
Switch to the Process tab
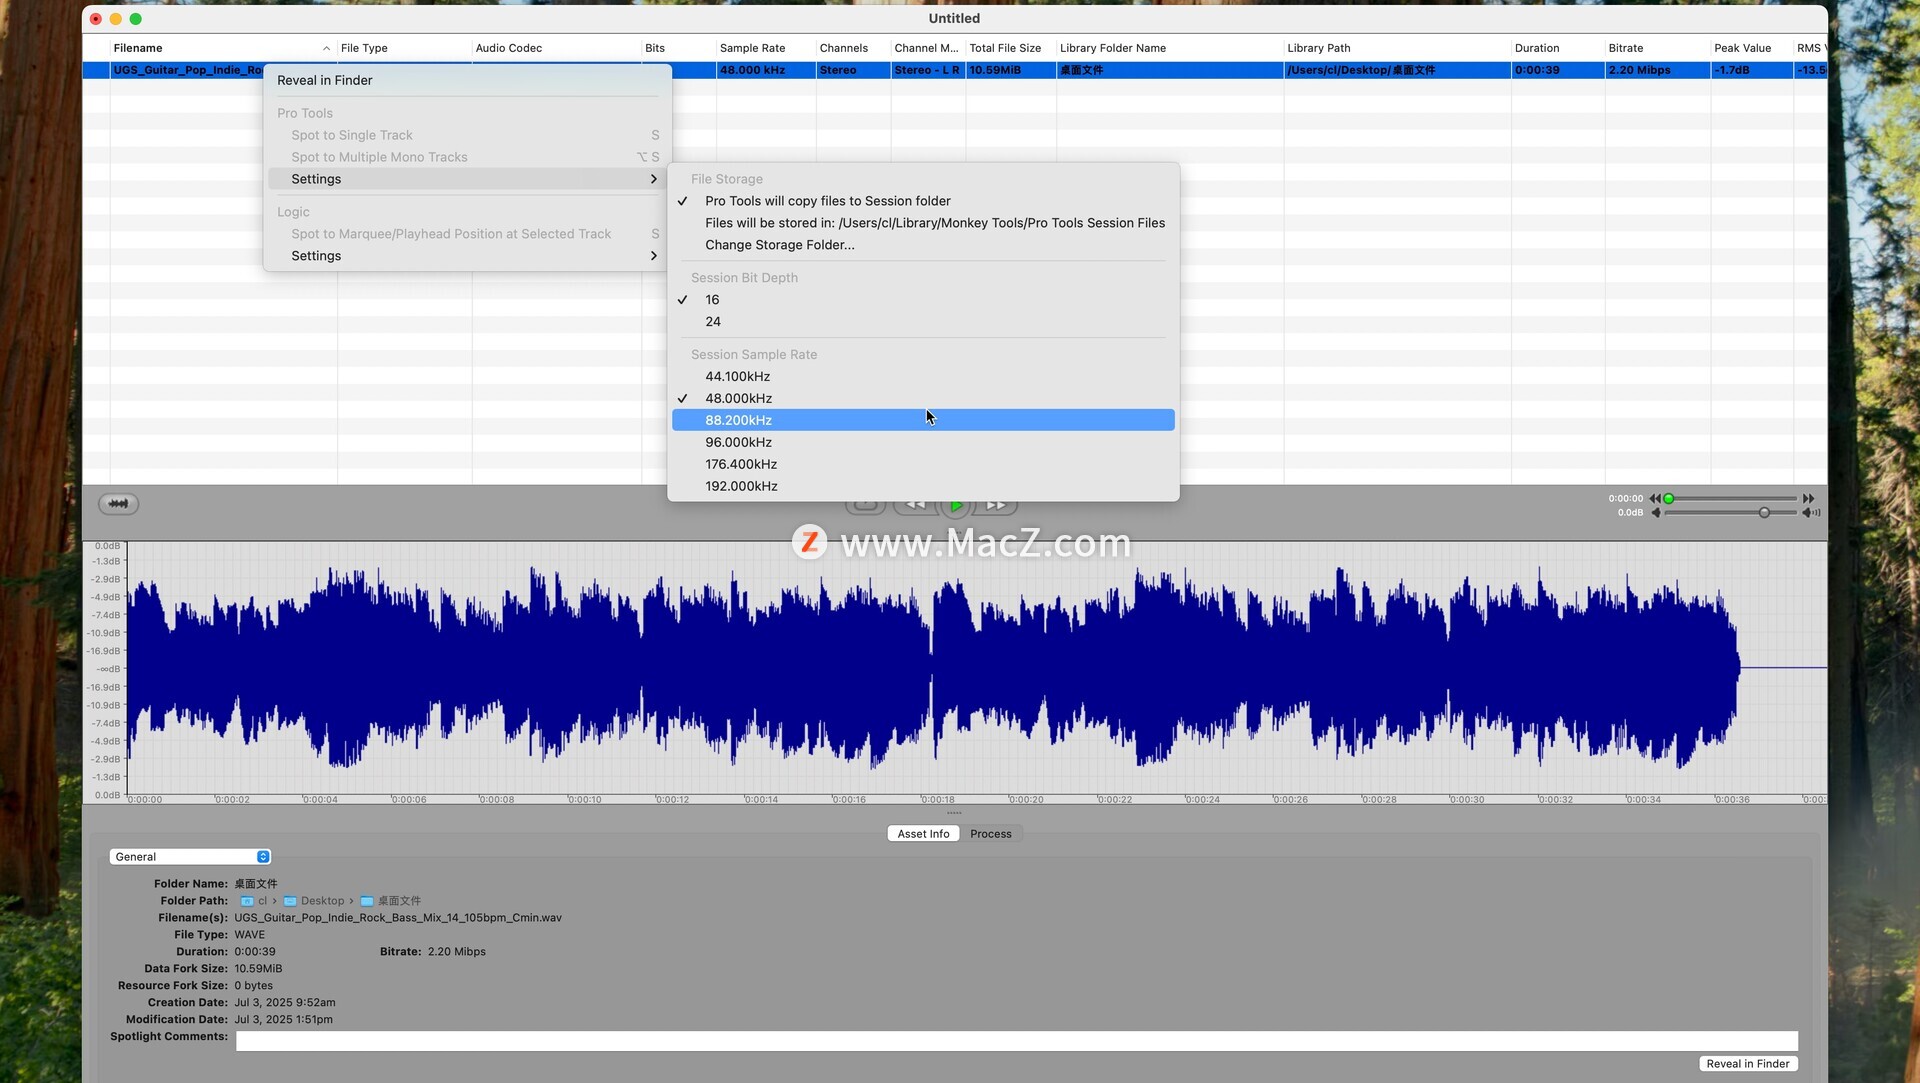(990, 834)
